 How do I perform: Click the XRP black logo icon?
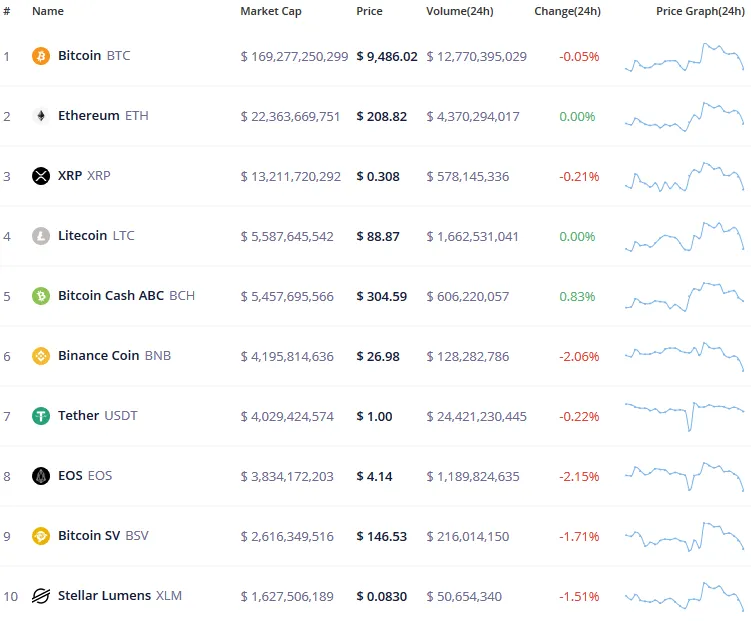[41, 176]
